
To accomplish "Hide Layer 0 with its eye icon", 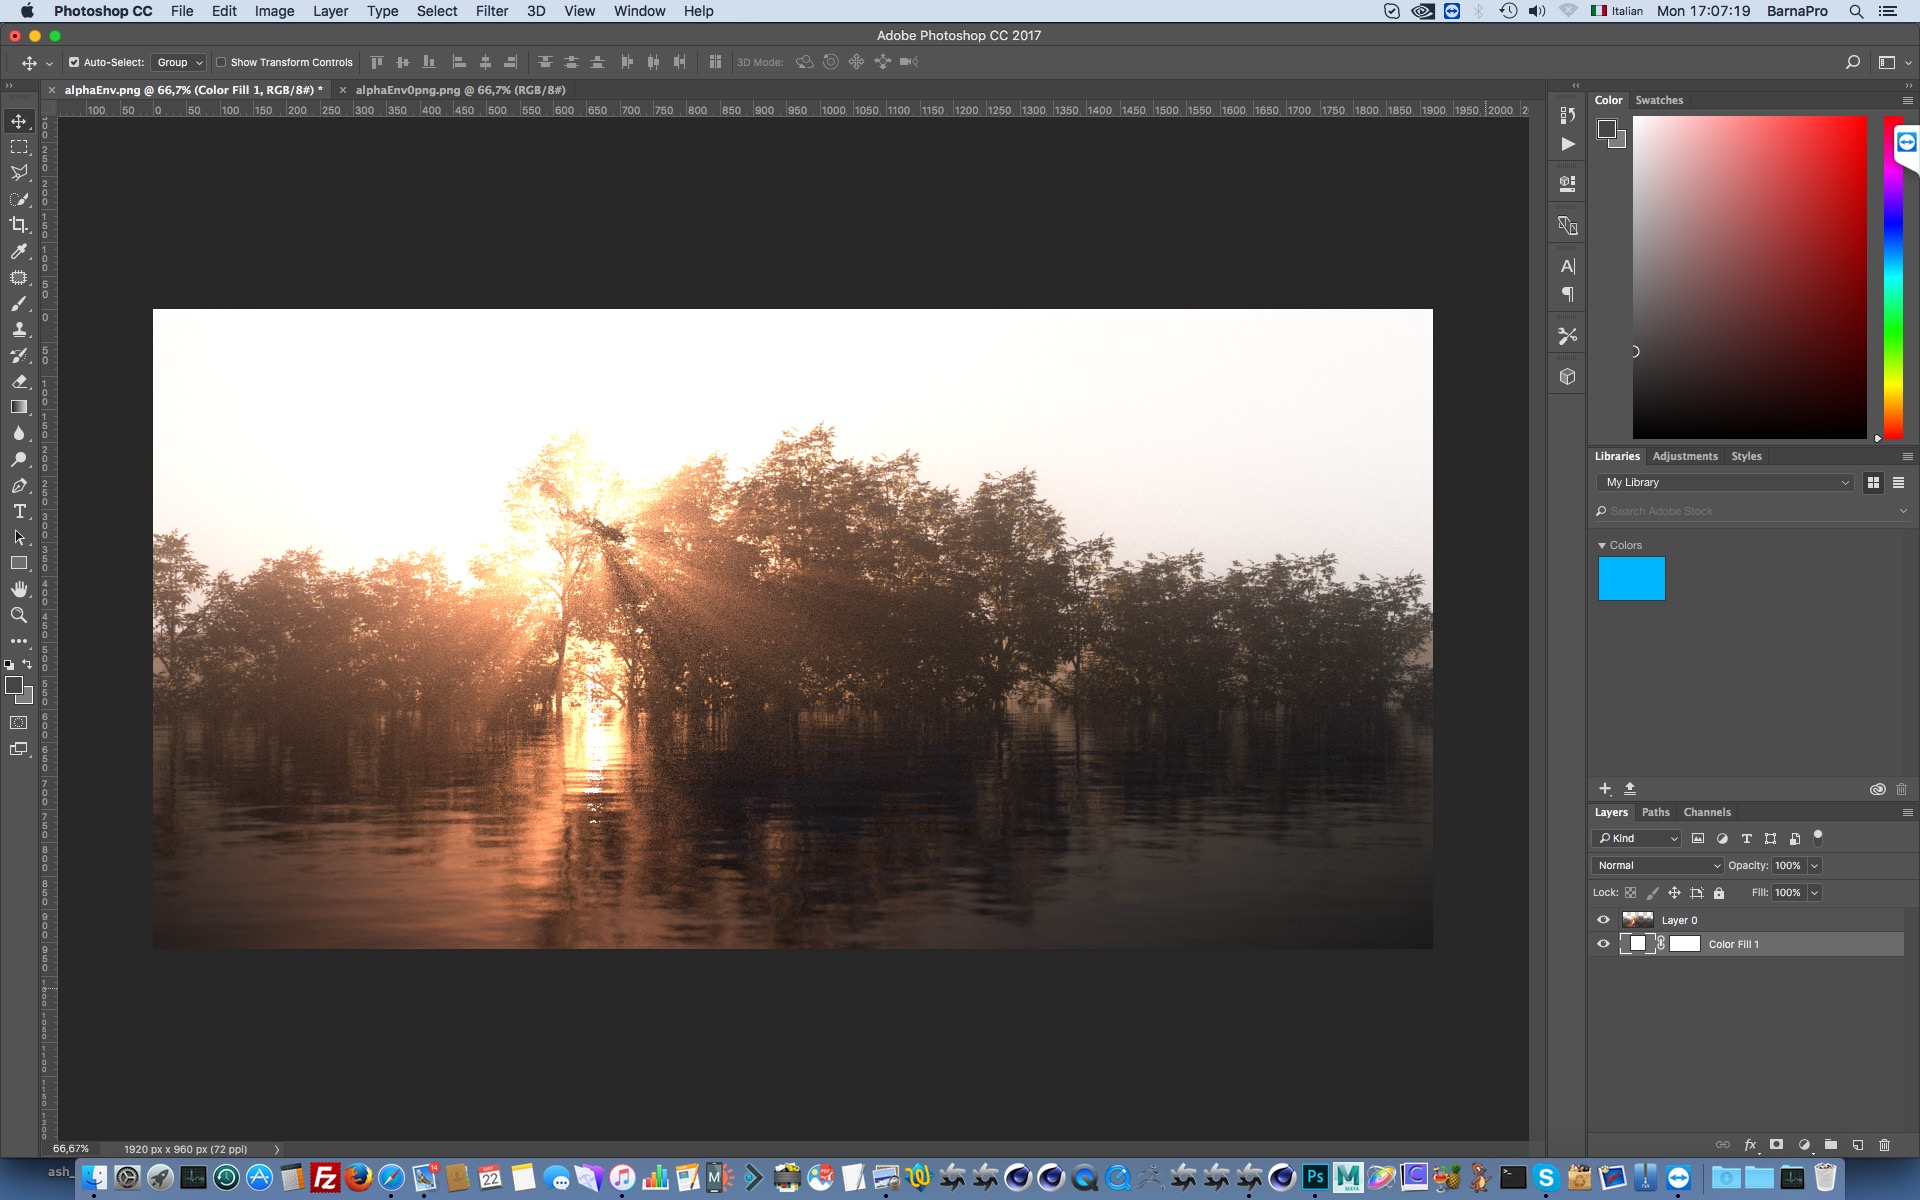I will tap(1603, 920).
